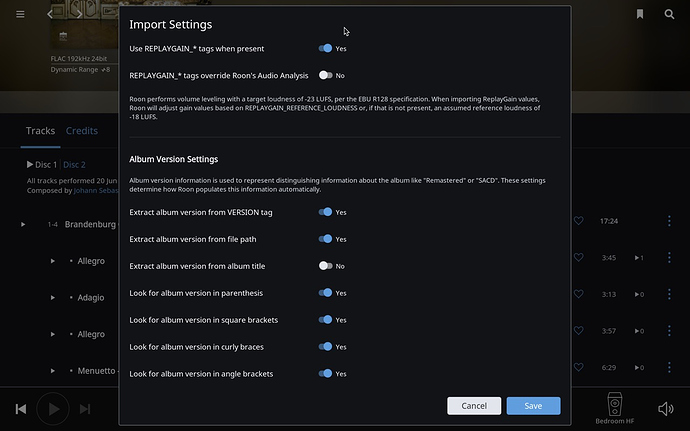The height and width of the screenshot is (431, 690).
Task: Go back with the left arrow
Action: pyautogui.click(x=50, y=15)
